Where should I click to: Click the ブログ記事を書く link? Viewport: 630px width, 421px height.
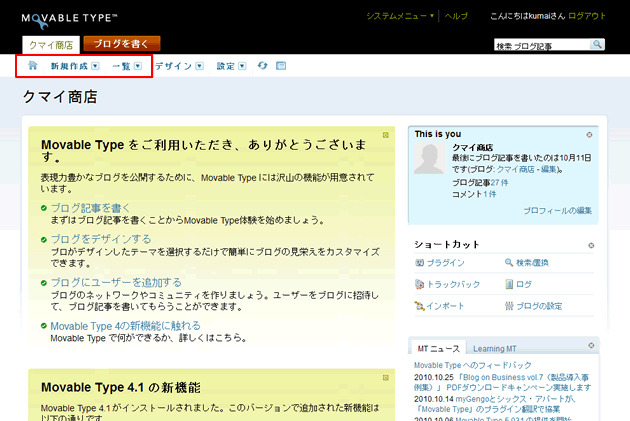(x=90, y=208)
